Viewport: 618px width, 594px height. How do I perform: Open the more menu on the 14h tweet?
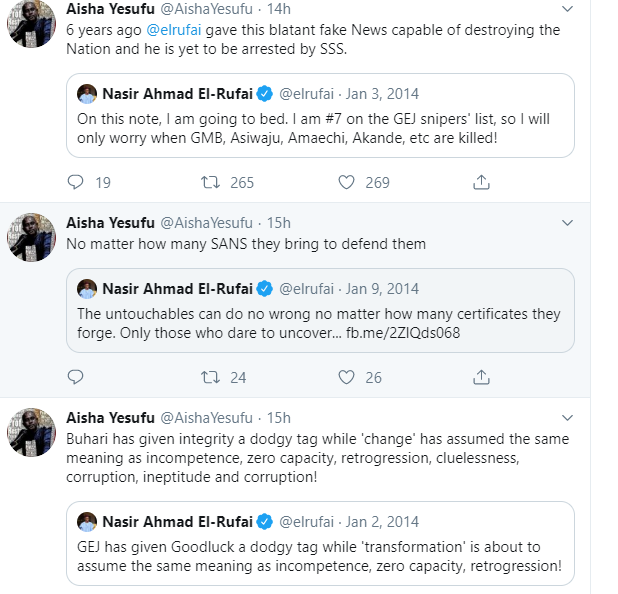click(x=567, y=9)
